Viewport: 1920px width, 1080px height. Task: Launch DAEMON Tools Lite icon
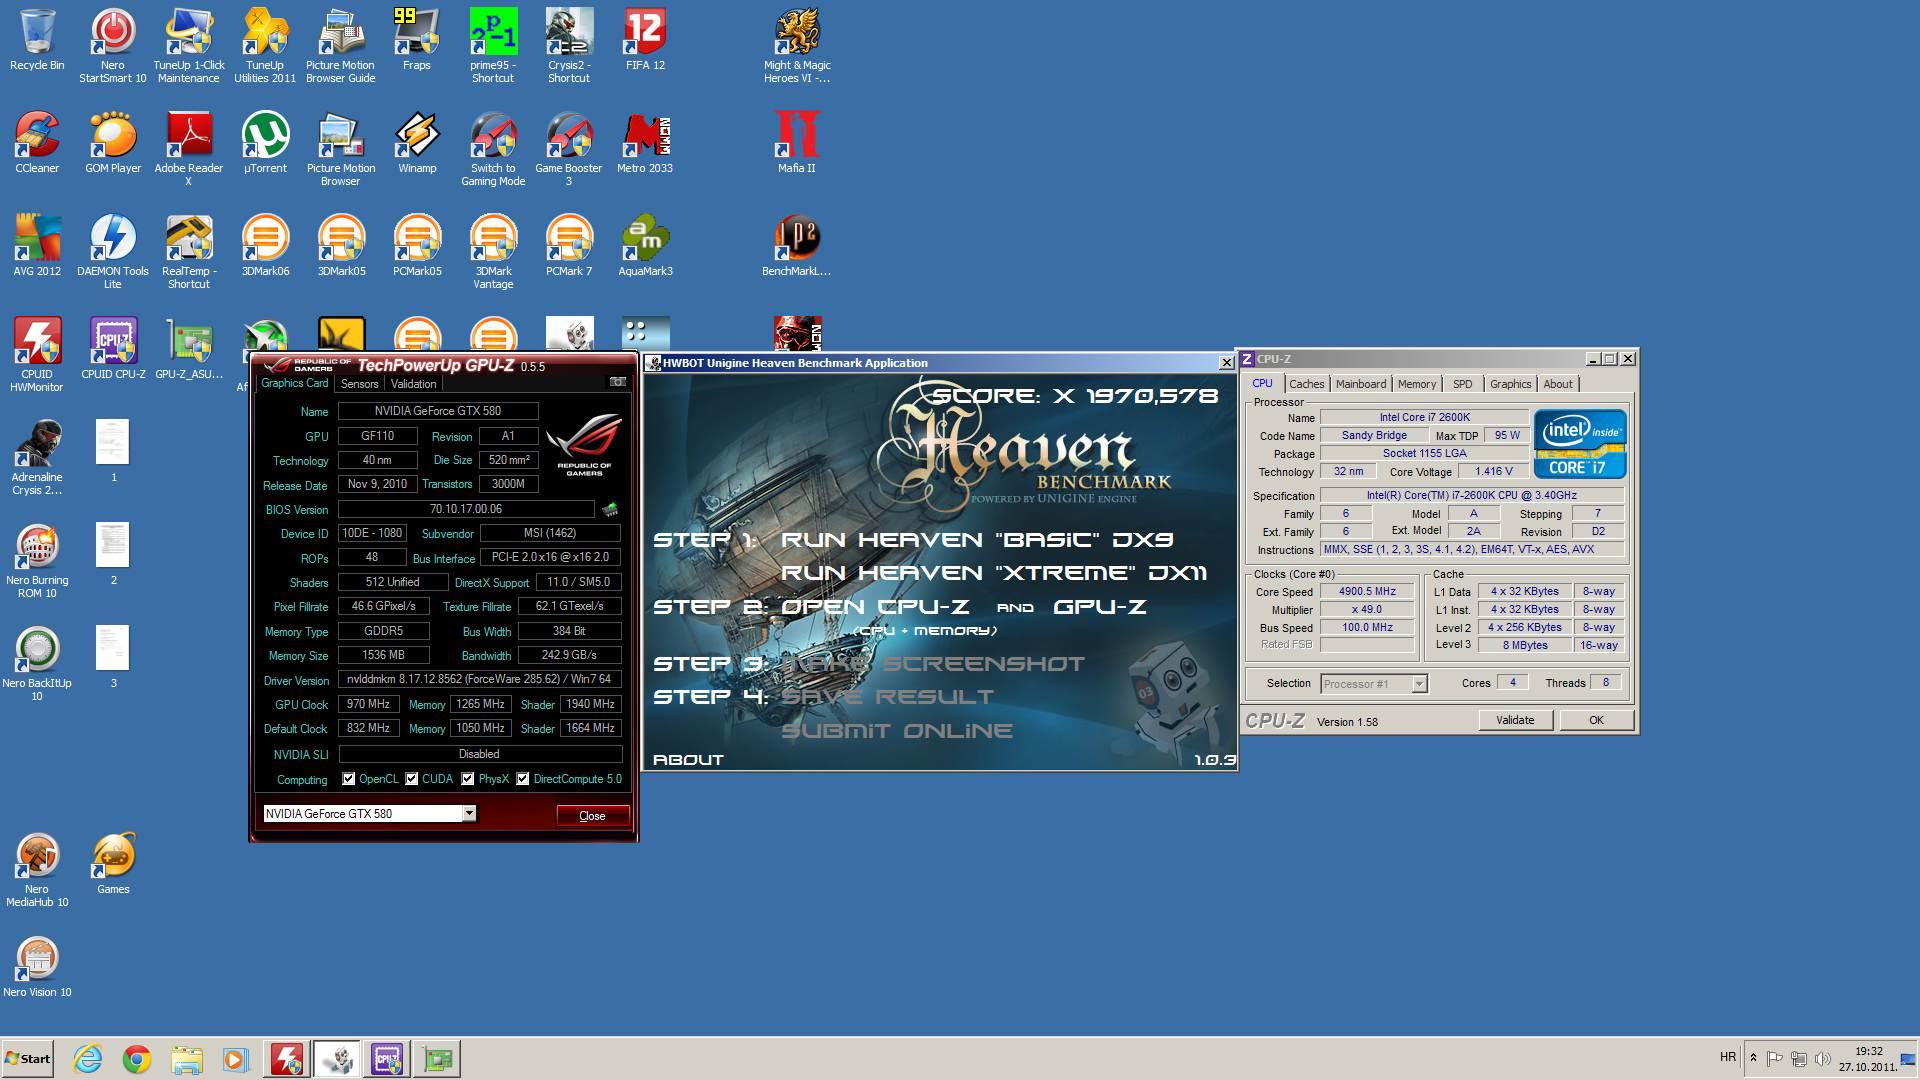pos(113,252)
